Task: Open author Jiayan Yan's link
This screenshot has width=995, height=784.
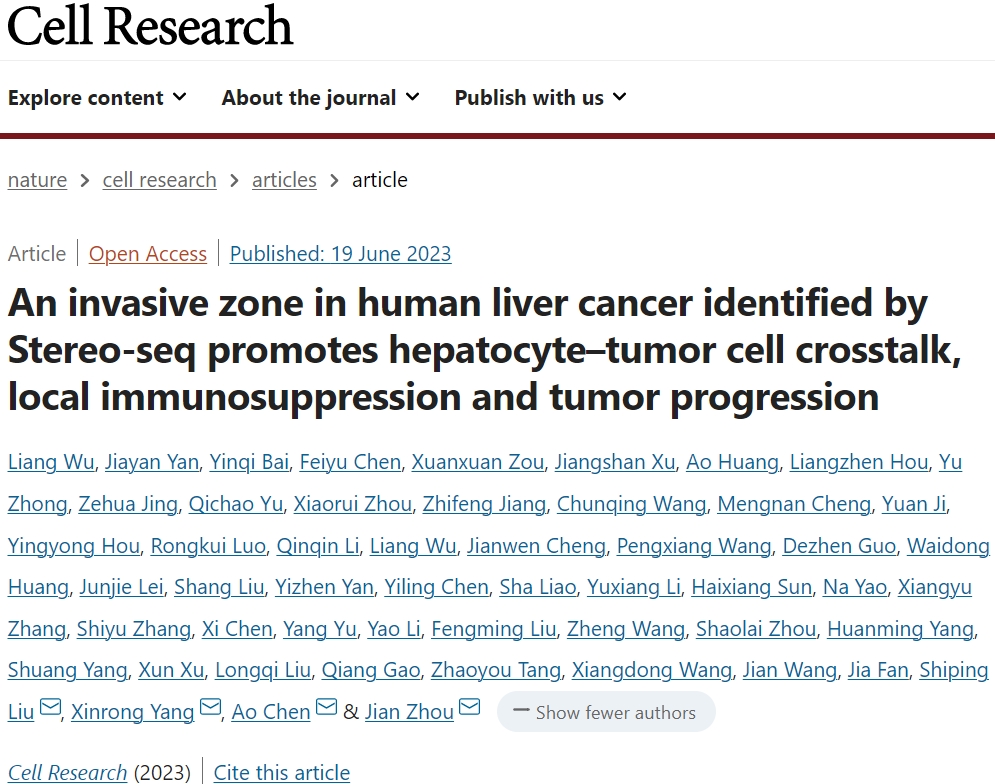Action: (x=152, y=462)
